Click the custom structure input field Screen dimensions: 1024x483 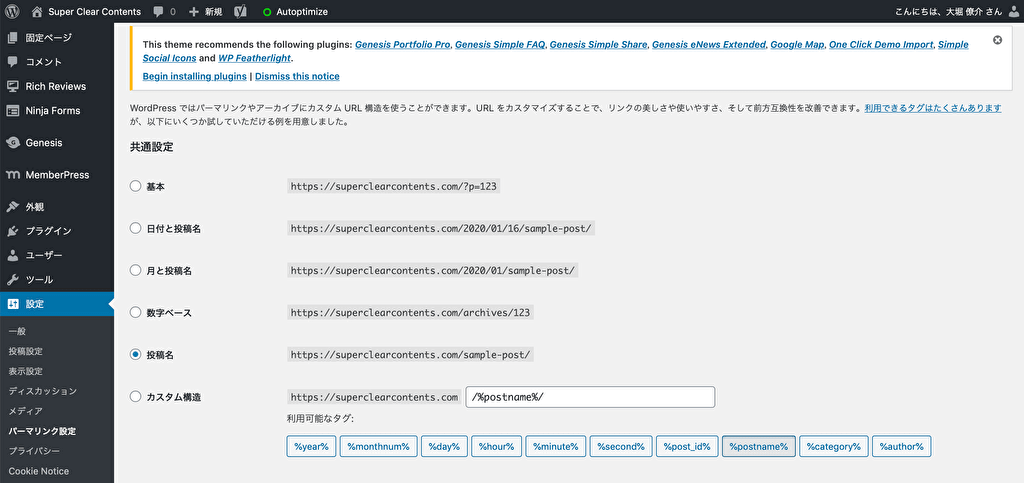point(590,397)
